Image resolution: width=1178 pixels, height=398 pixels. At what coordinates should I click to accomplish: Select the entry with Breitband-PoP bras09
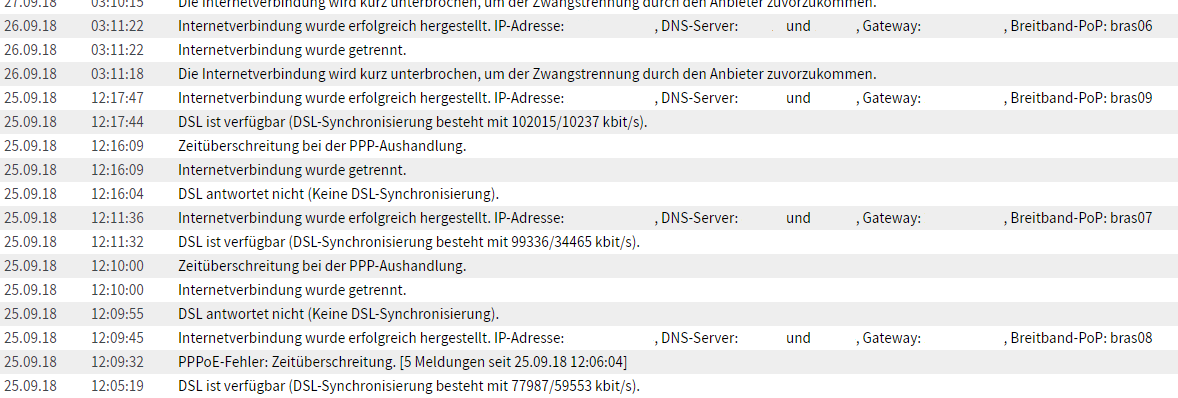click(589, 98)
